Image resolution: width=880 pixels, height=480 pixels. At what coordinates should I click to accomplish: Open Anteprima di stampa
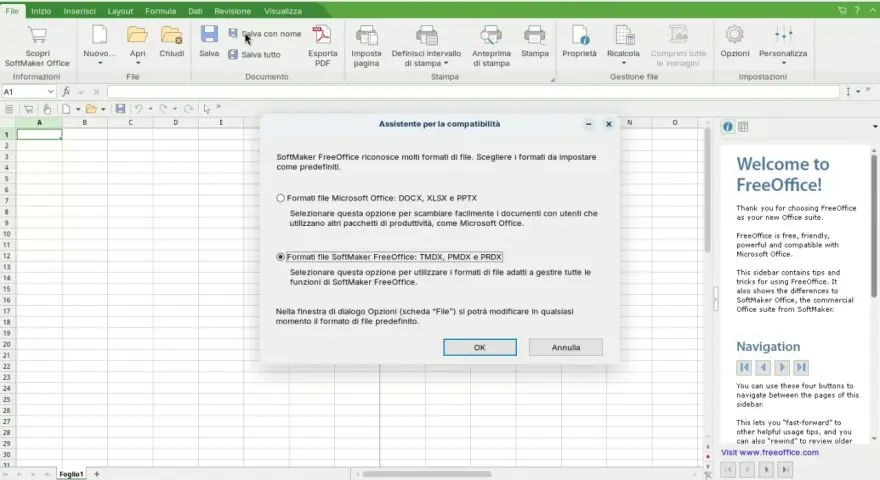(x=491, y=46)
